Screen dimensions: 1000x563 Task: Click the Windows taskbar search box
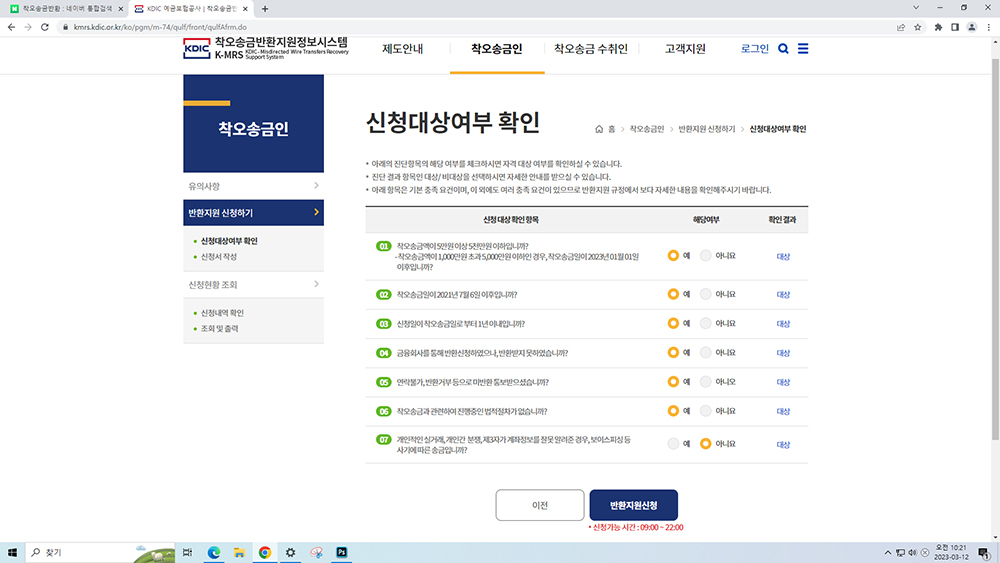100,552
